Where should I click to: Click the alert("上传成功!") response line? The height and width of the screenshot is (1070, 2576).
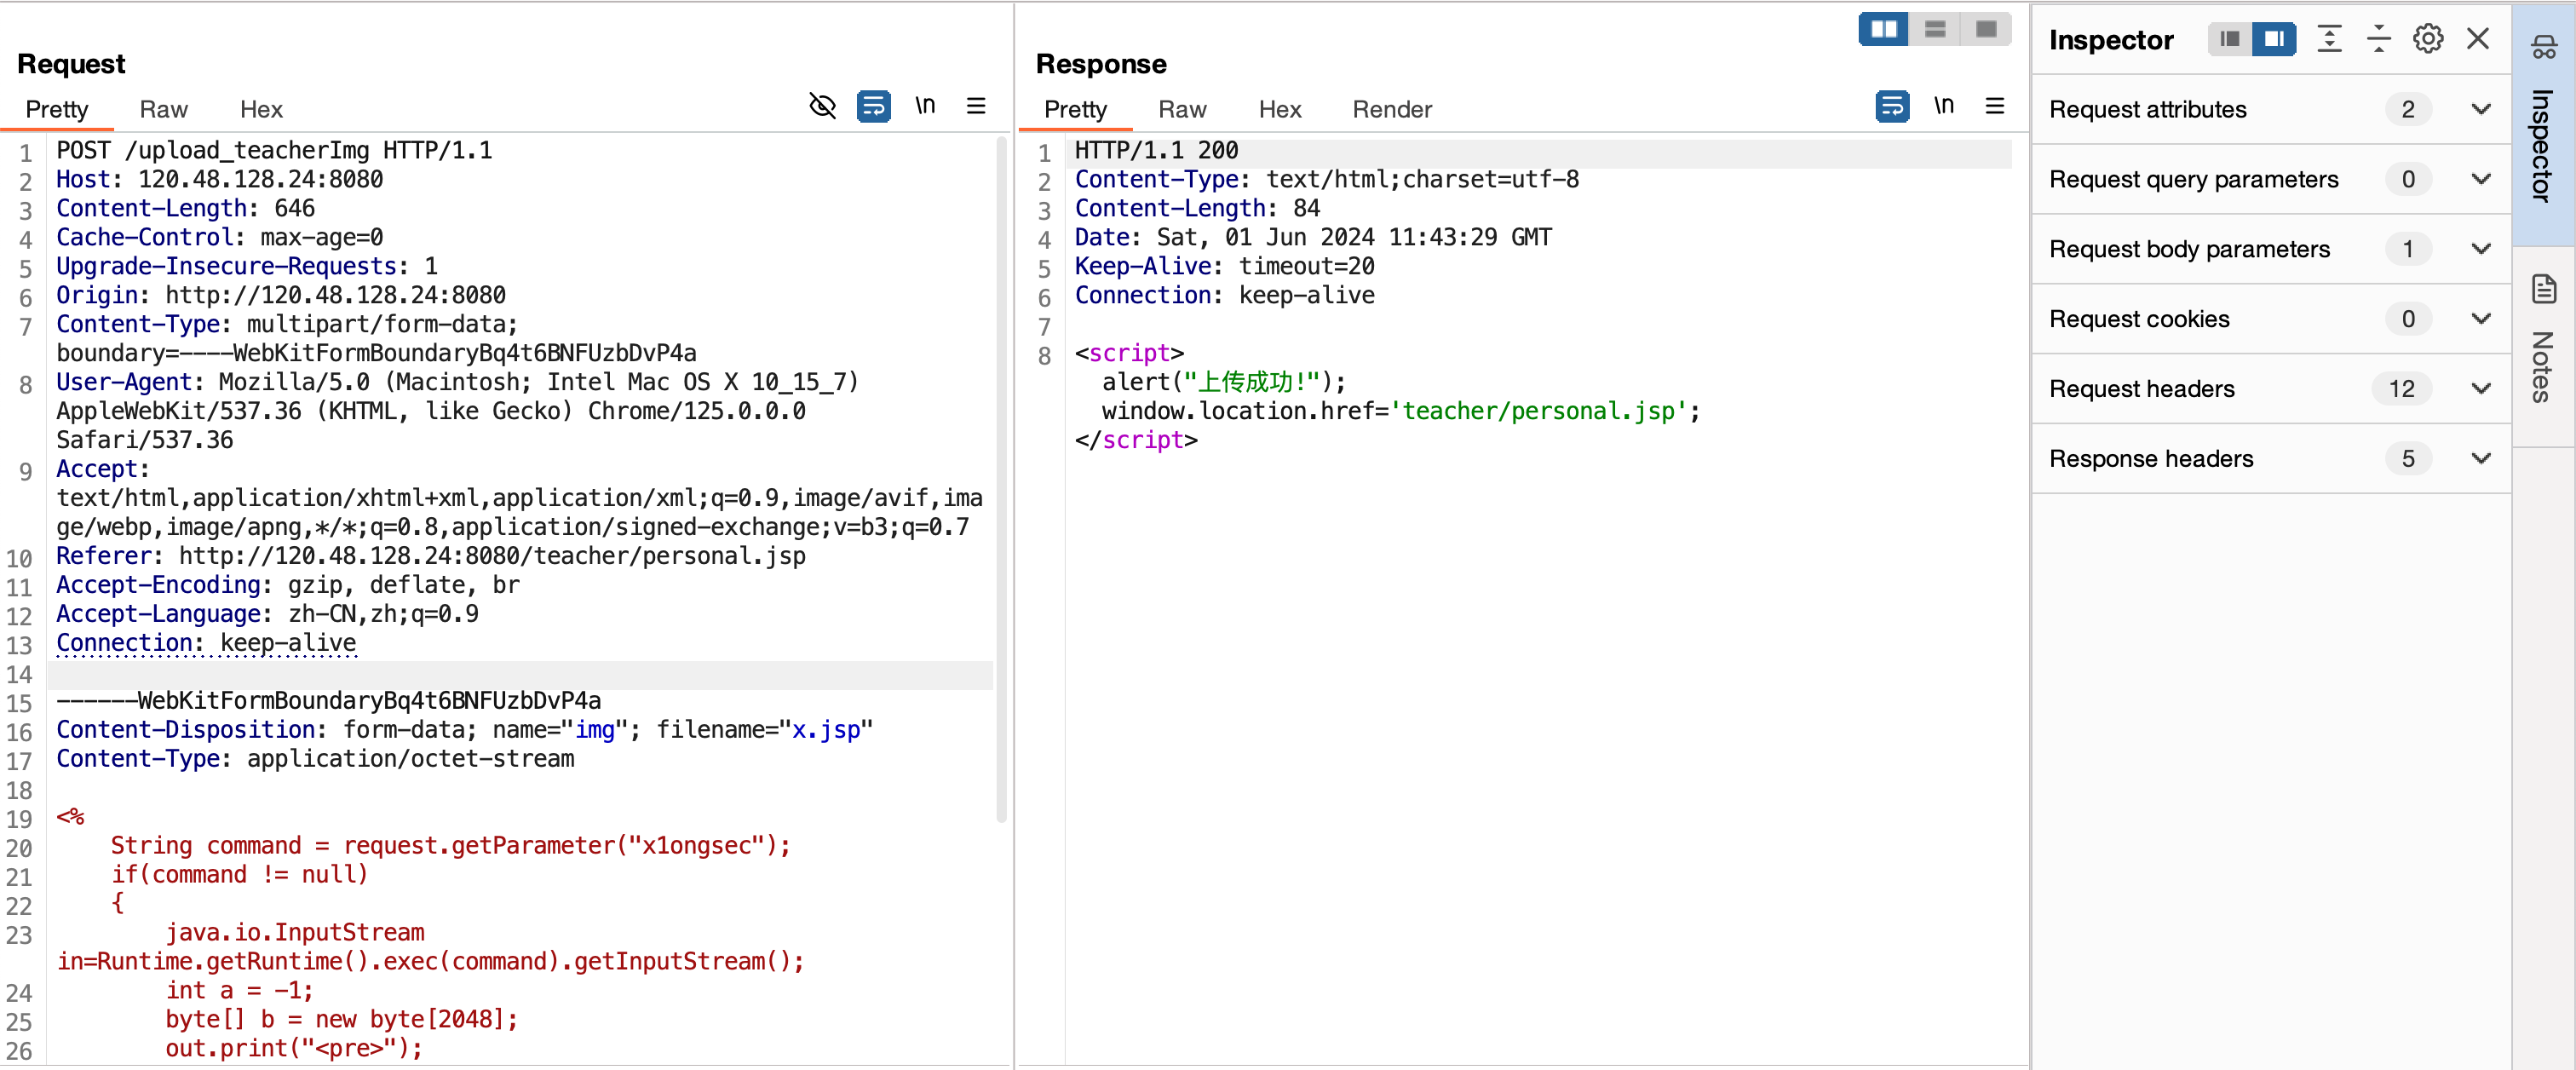point(1224,383)
